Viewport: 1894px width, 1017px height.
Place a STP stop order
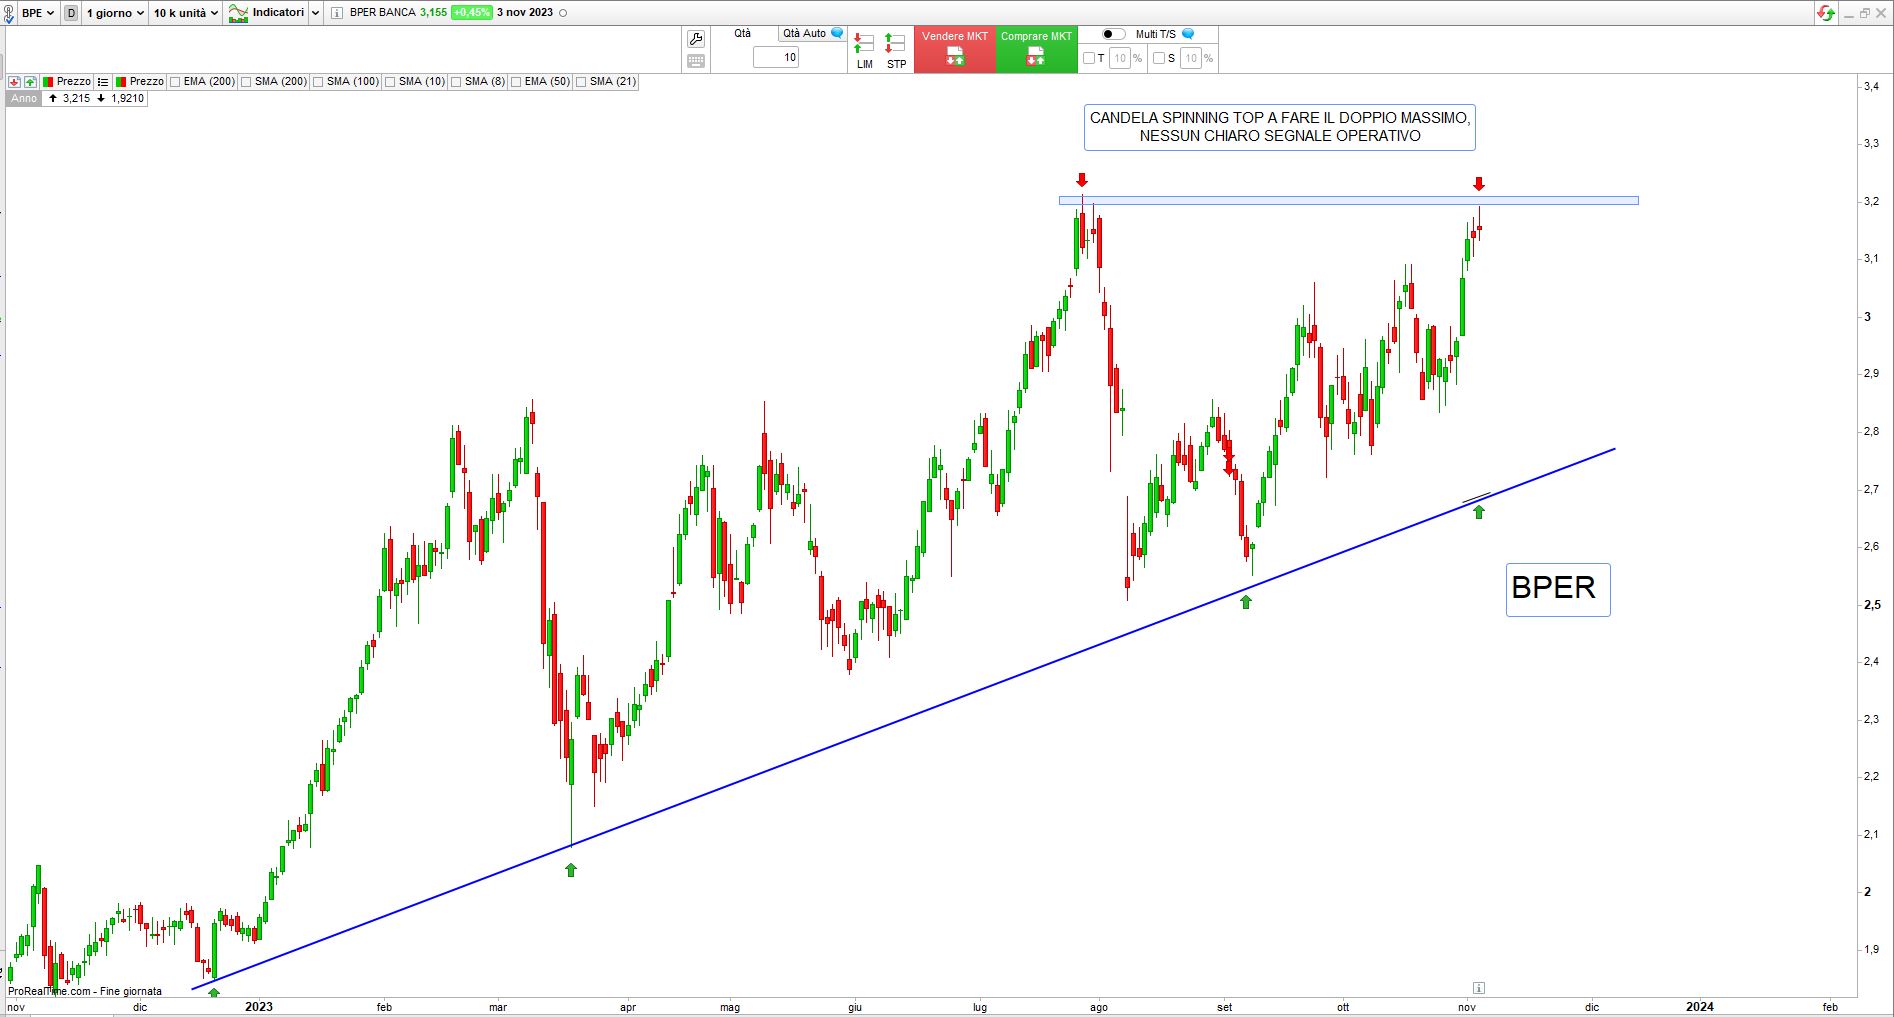[x=896, y=50]
